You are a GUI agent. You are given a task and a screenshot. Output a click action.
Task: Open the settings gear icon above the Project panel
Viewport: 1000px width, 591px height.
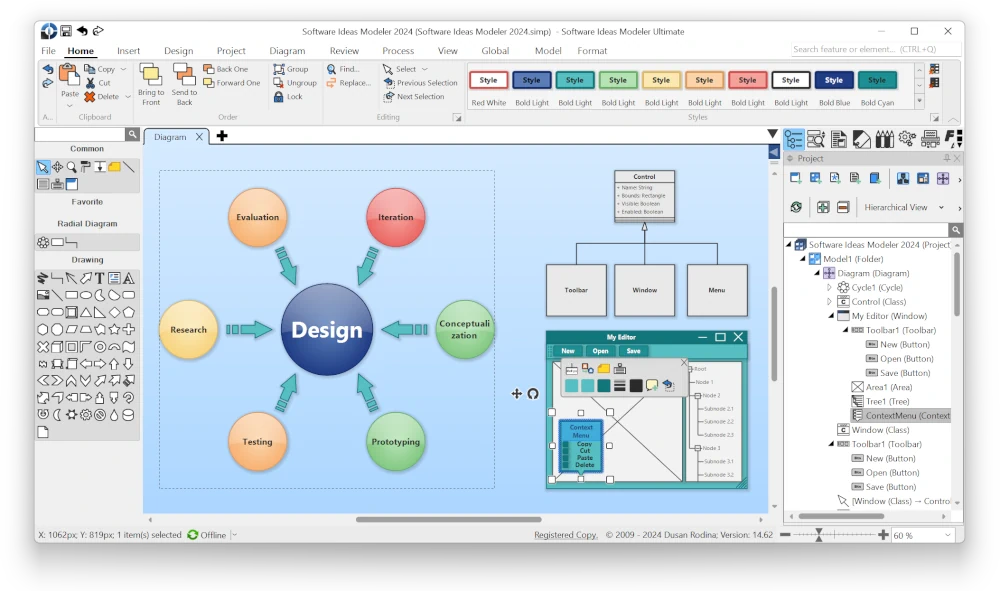pyautogui.click(x=906, y=139)
